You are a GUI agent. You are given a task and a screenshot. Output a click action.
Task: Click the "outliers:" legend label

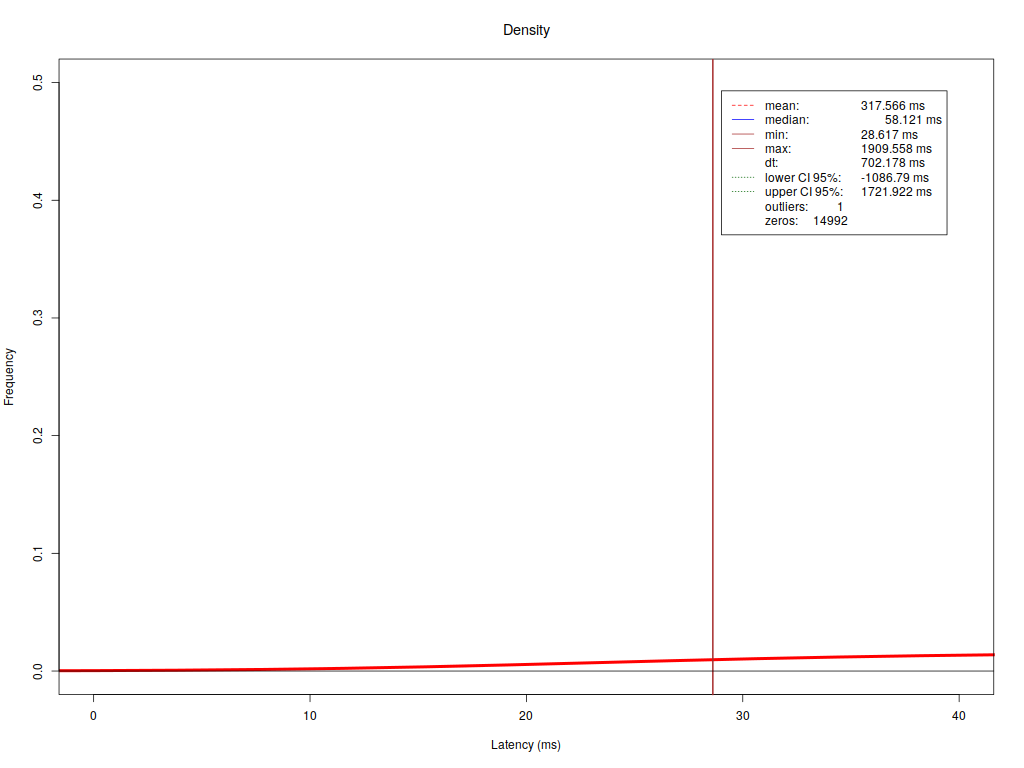[786, 207]
